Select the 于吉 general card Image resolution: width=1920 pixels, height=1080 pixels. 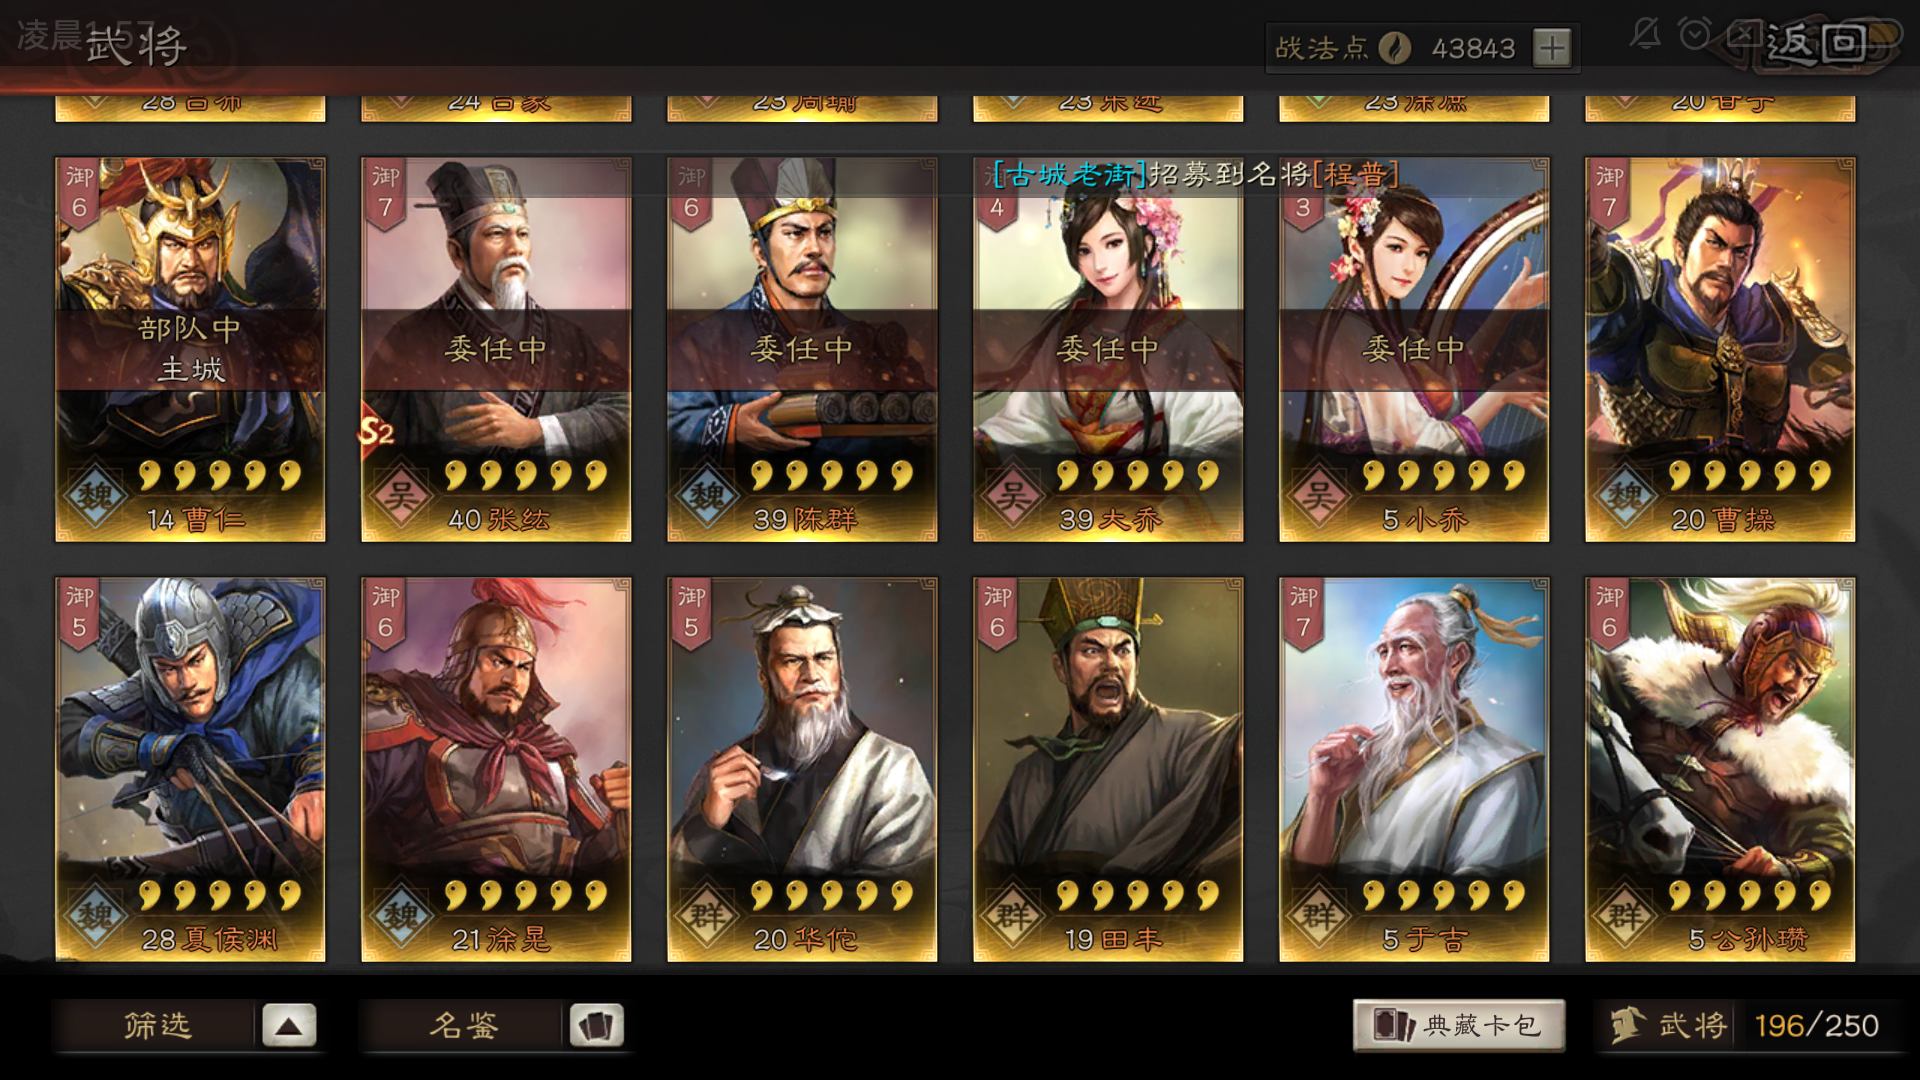pyautogui.click(x=1414, y=770)
